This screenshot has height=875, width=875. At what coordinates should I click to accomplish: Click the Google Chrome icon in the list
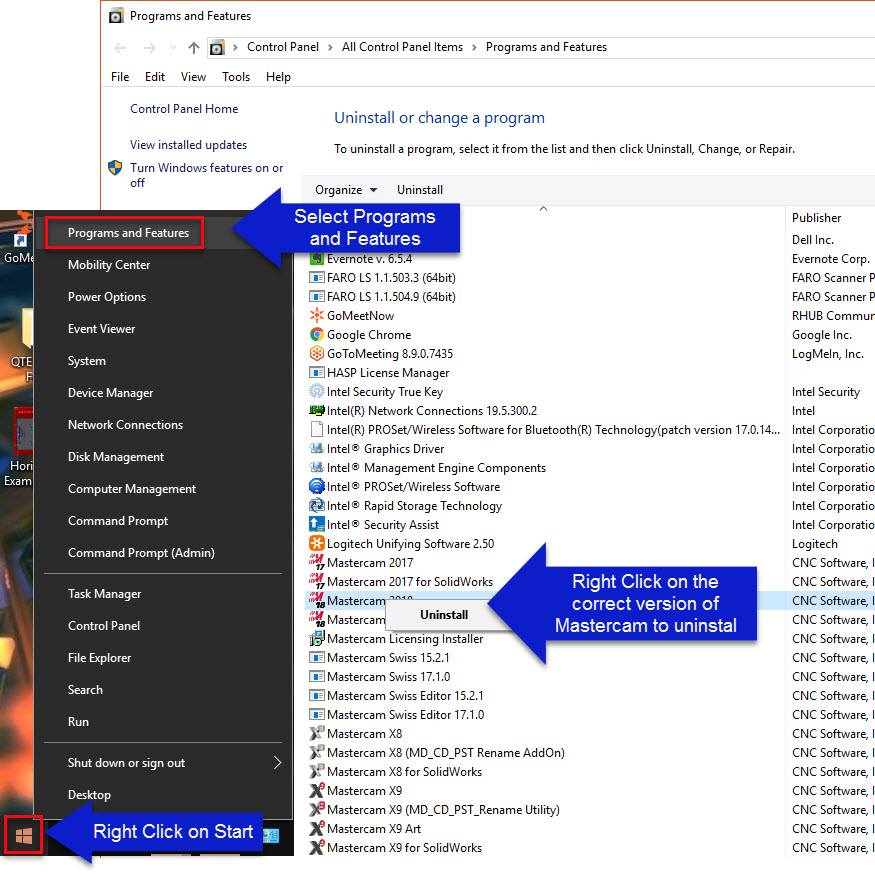tap(316, 334)
